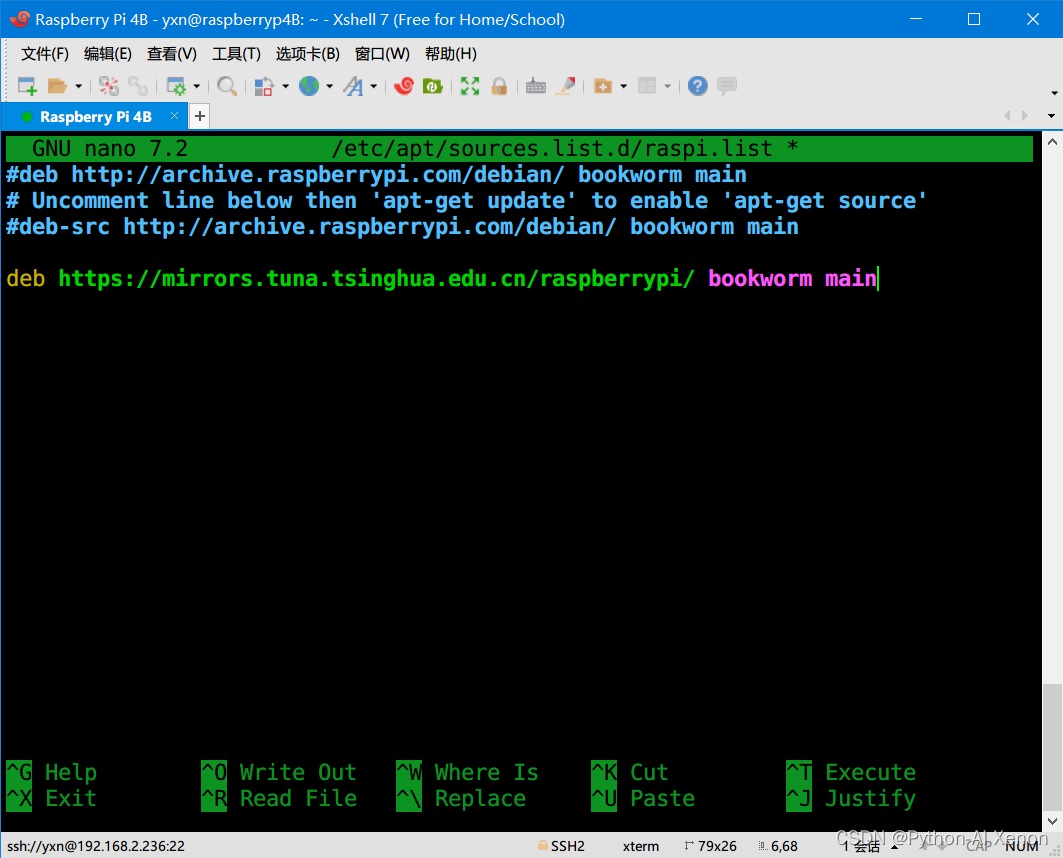Click the ssh://yxn@192.168.2.236:22 status text
Image resolution: width=1063 pixels, height=858 pixels.
pos(96,846)
